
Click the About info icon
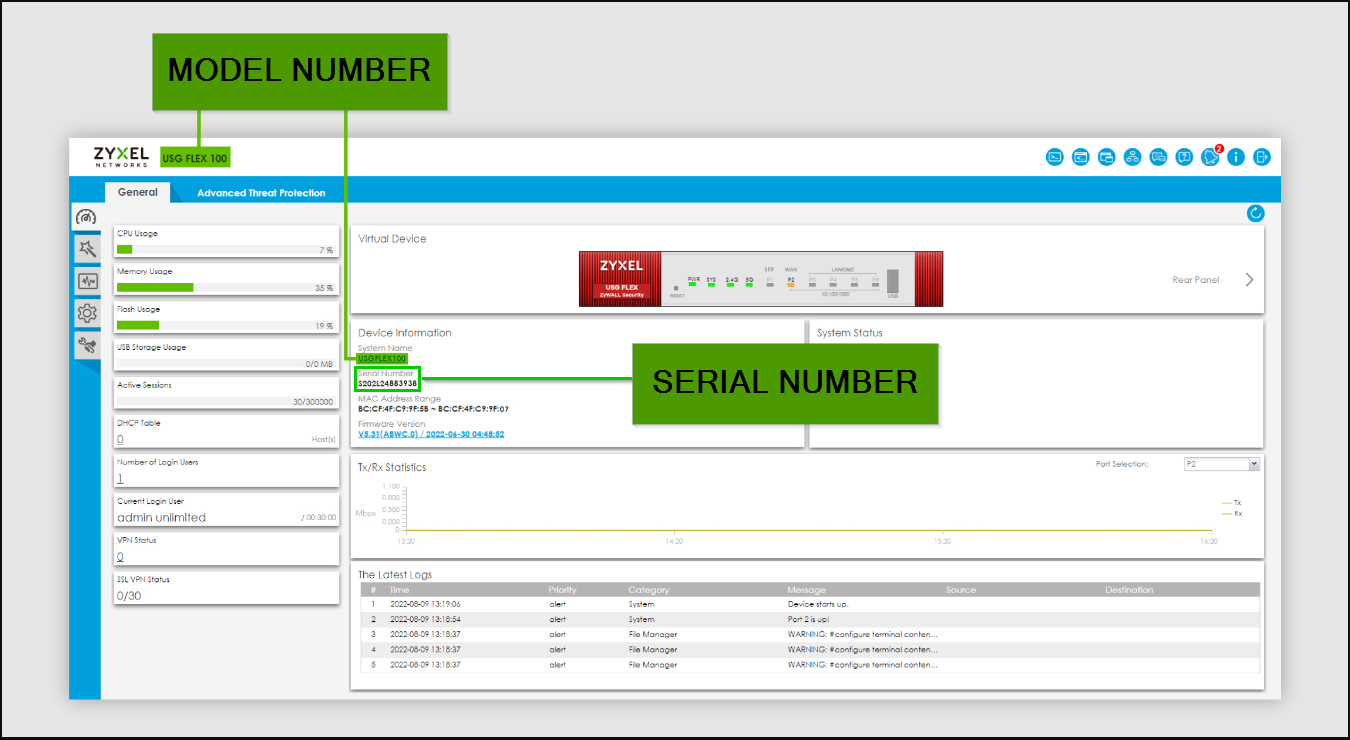click(x=1236, y=157)
